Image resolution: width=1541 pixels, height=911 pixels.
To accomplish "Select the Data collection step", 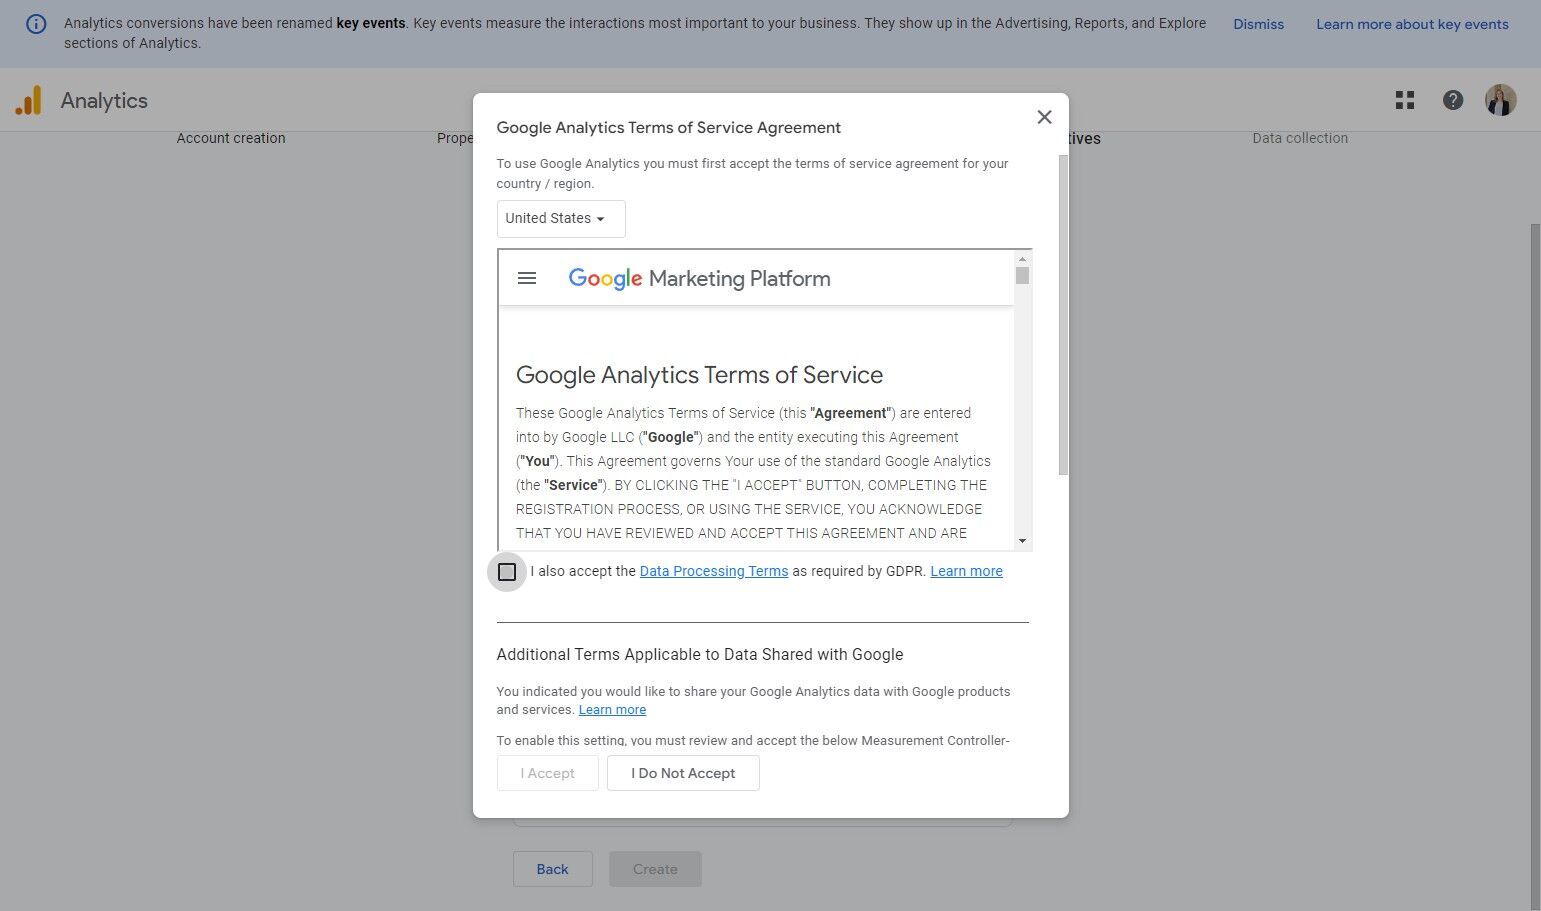I will click(x=1300, y=138).
